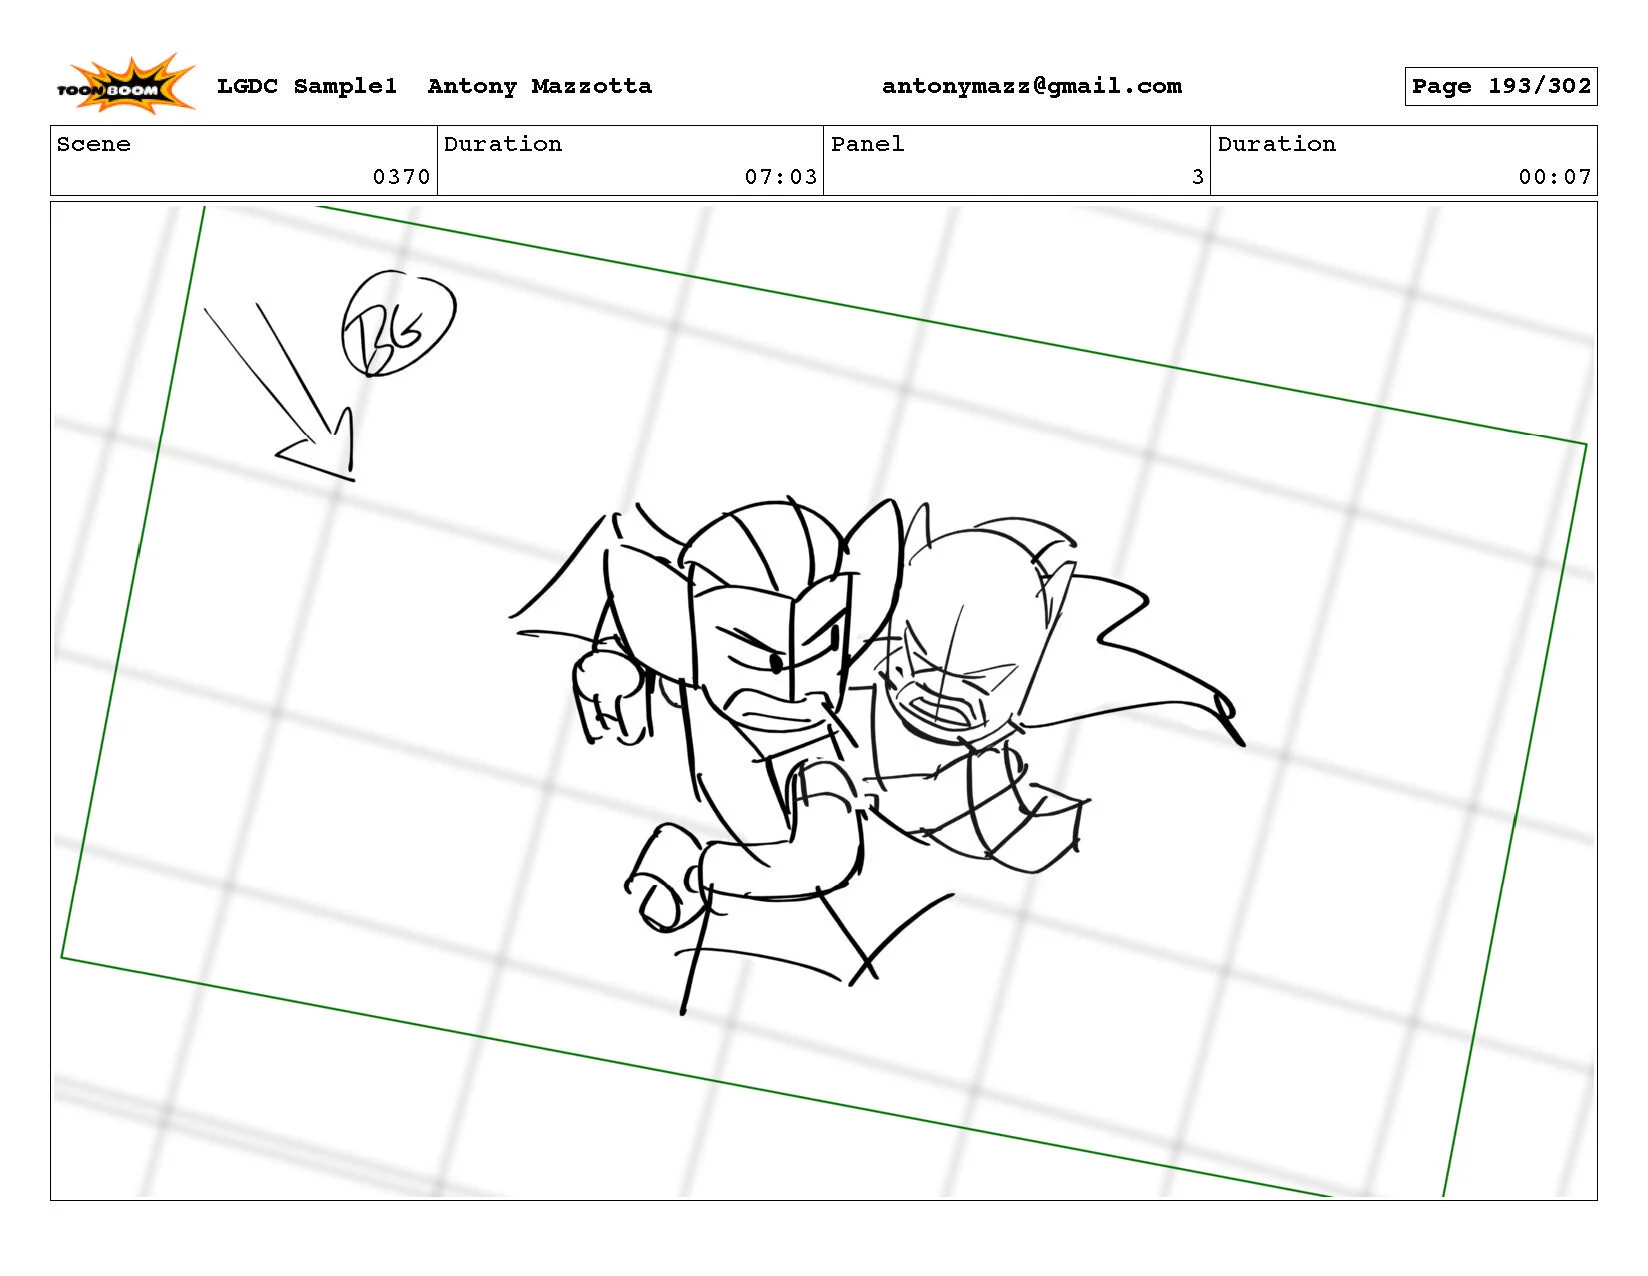
Task: Click the 'Scene' header label
Action: pos(94,144)
